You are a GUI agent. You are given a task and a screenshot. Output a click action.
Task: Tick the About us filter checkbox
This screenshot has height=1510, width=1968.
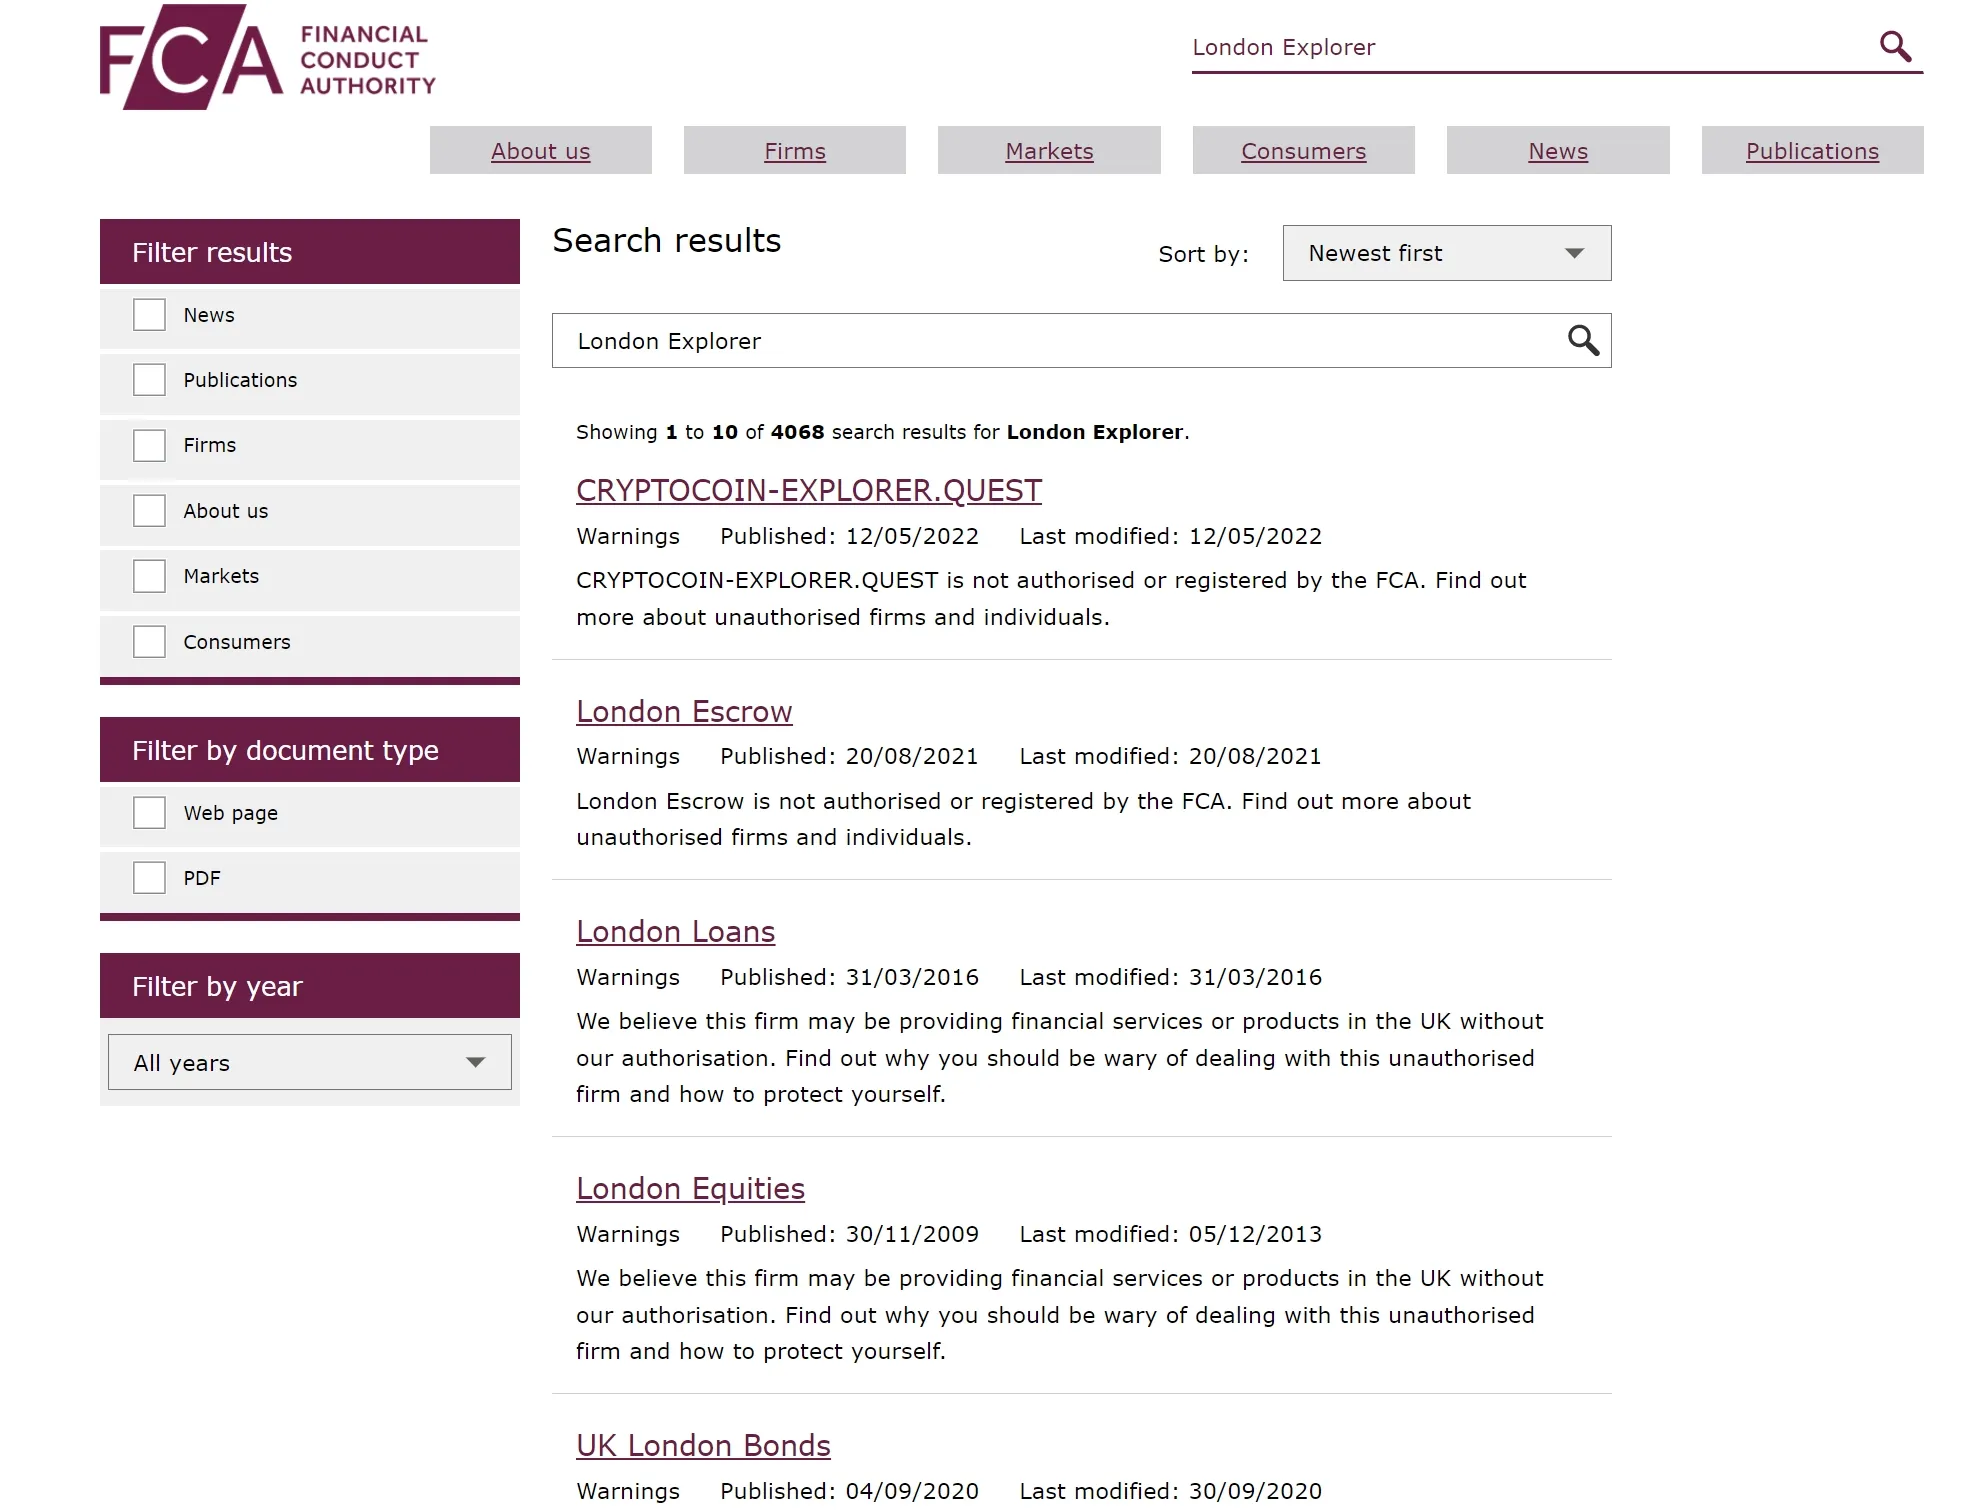(x=149, y=511)
